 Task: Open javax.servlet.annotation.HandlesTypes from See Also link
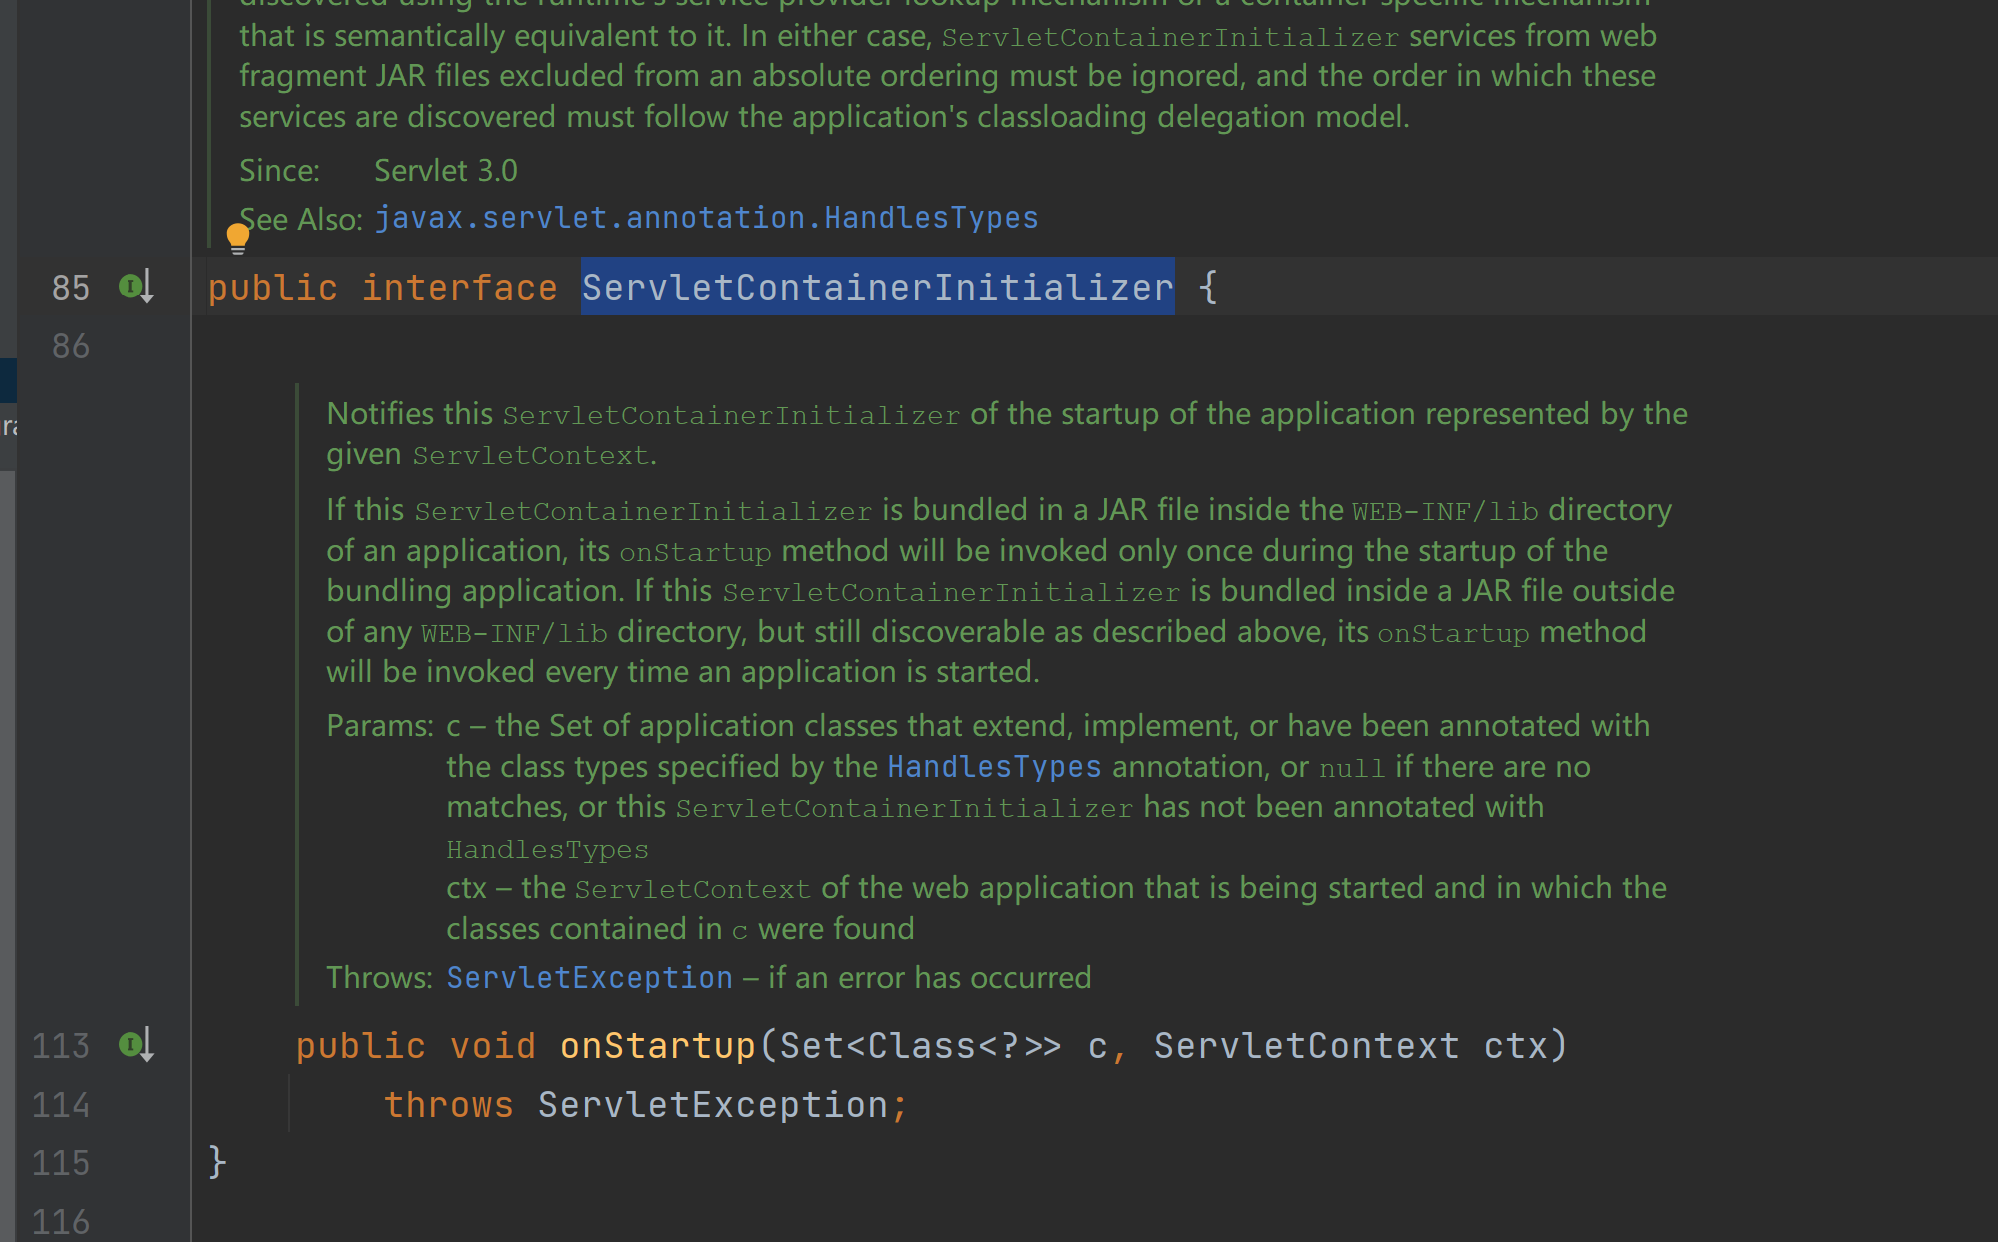pos(705,217)
